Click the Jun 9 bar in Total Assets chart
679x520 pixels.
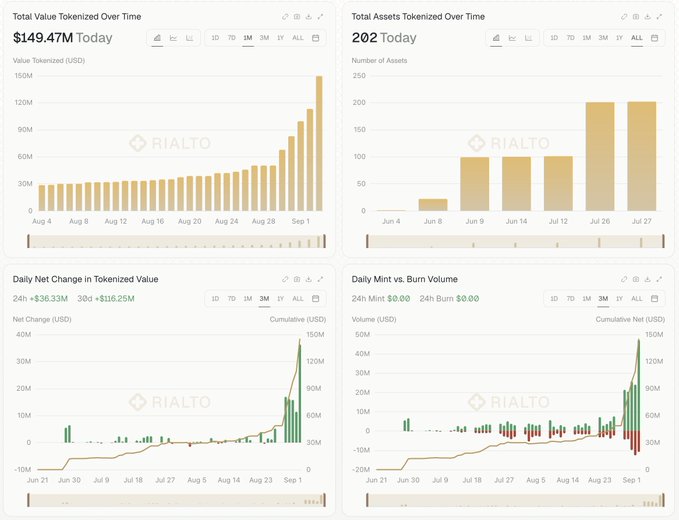click(475, 184)
